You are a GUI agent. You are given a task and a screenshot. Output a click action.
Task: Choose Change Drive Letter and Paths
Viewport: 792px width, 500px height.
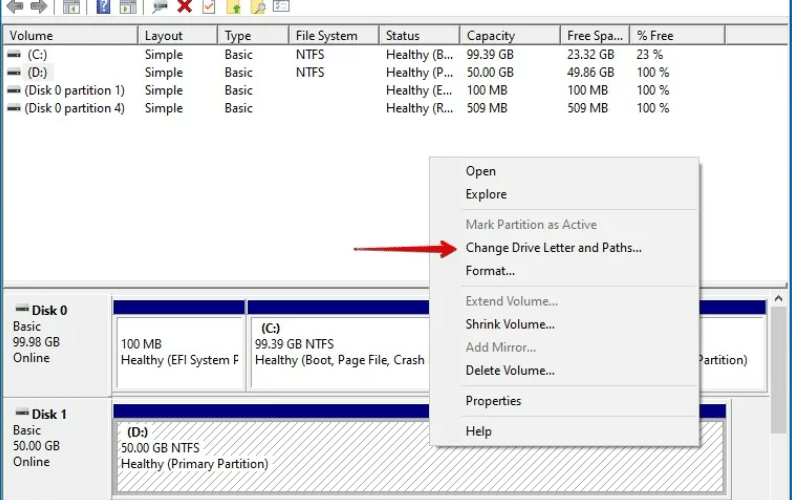pos(553,248)
